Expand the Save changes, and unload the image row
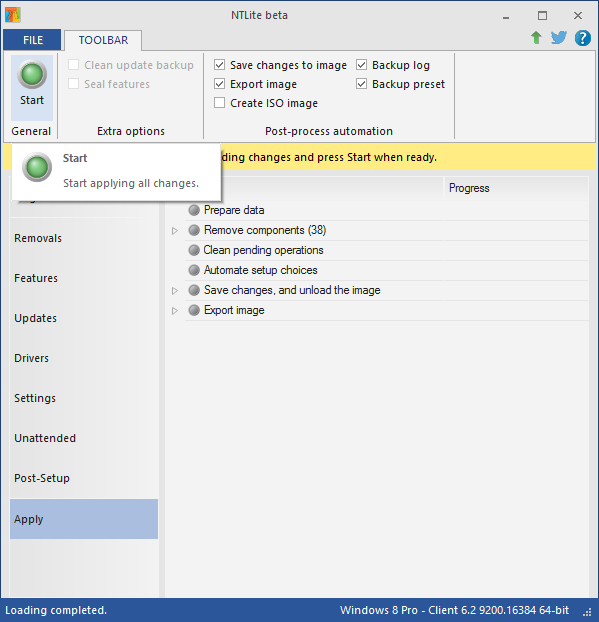 (x=175, y=291)
